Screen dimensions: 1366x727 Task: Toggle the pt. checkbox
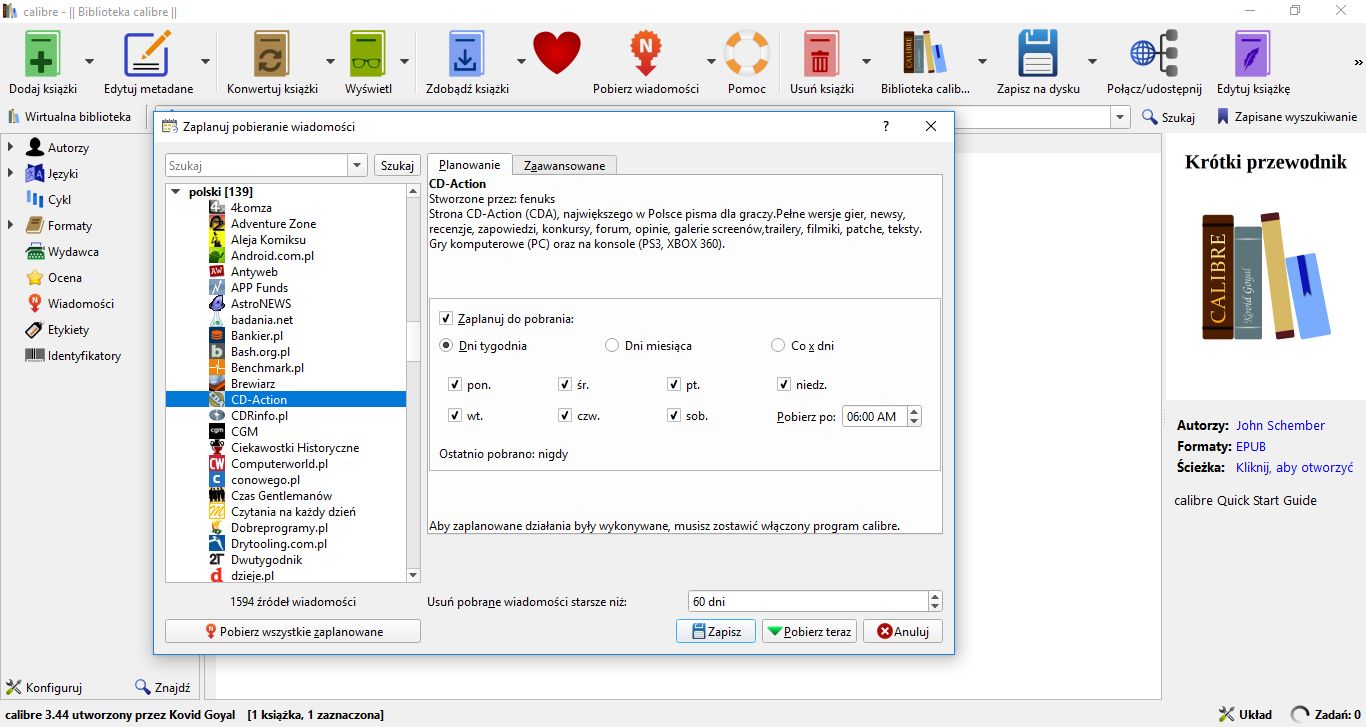point(675,384)
